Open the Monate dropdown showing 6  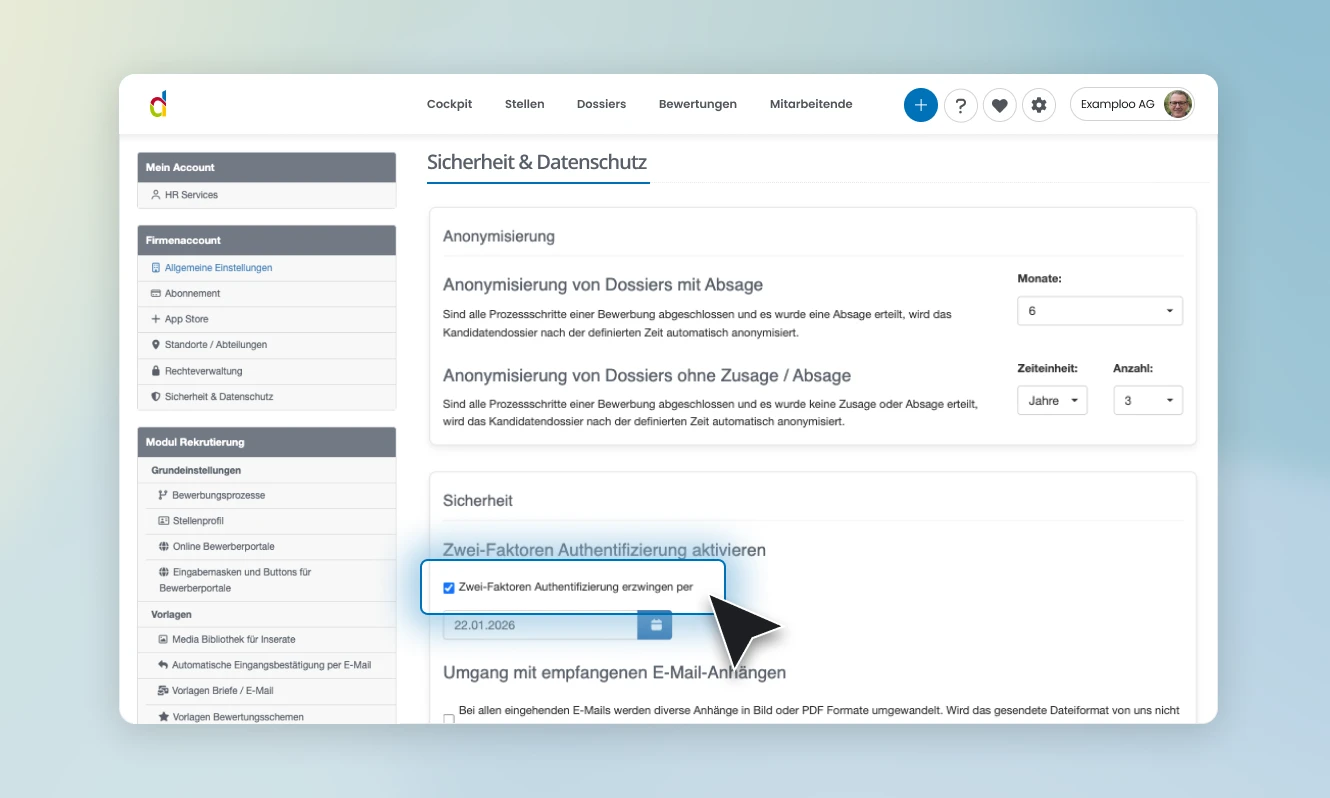1100,311
